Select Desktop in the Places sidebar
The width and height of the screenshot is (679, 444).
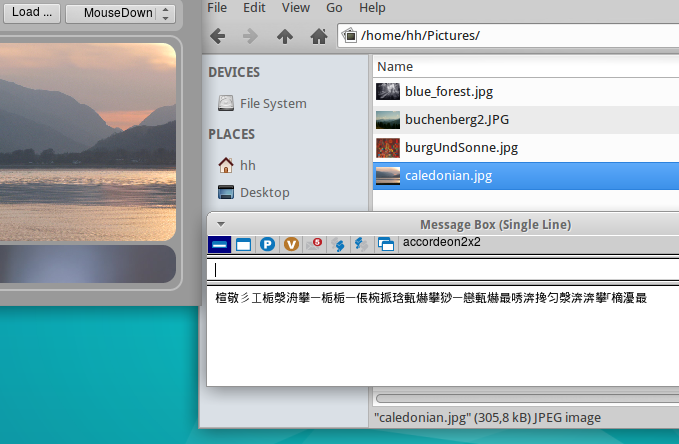click(264, 192)
